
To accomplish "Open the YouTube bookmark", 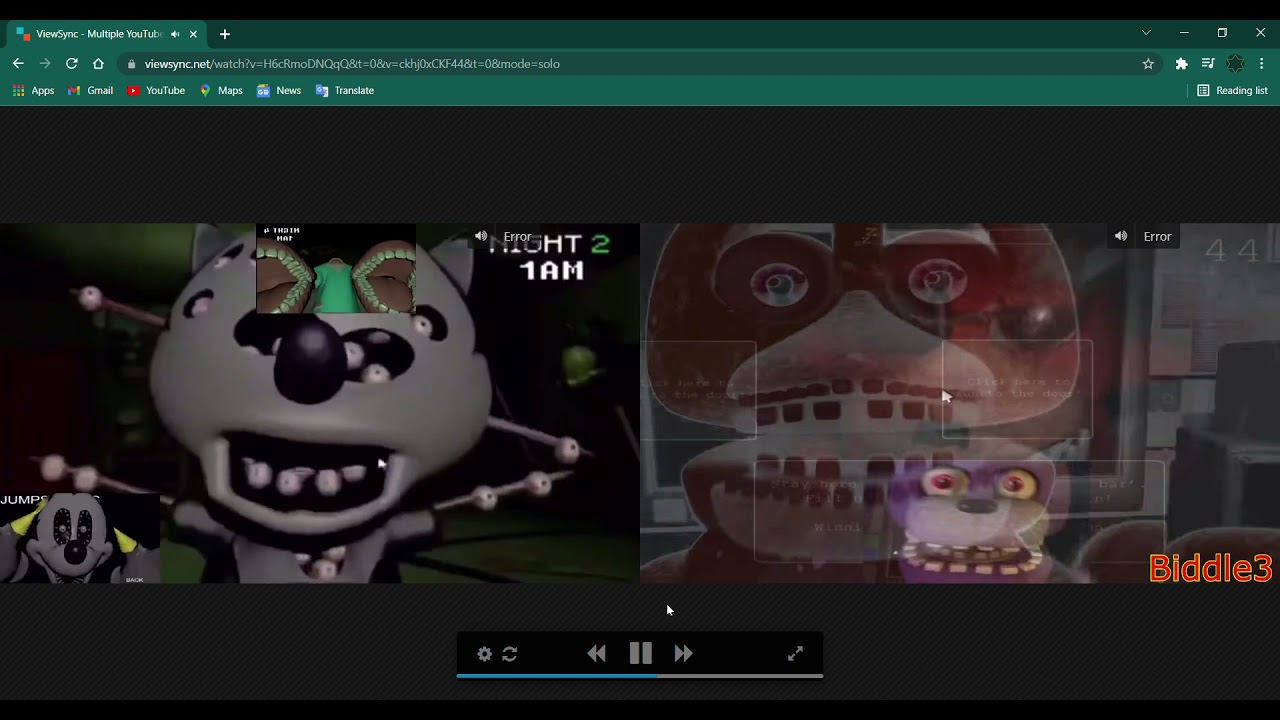I will coord(156,90).
